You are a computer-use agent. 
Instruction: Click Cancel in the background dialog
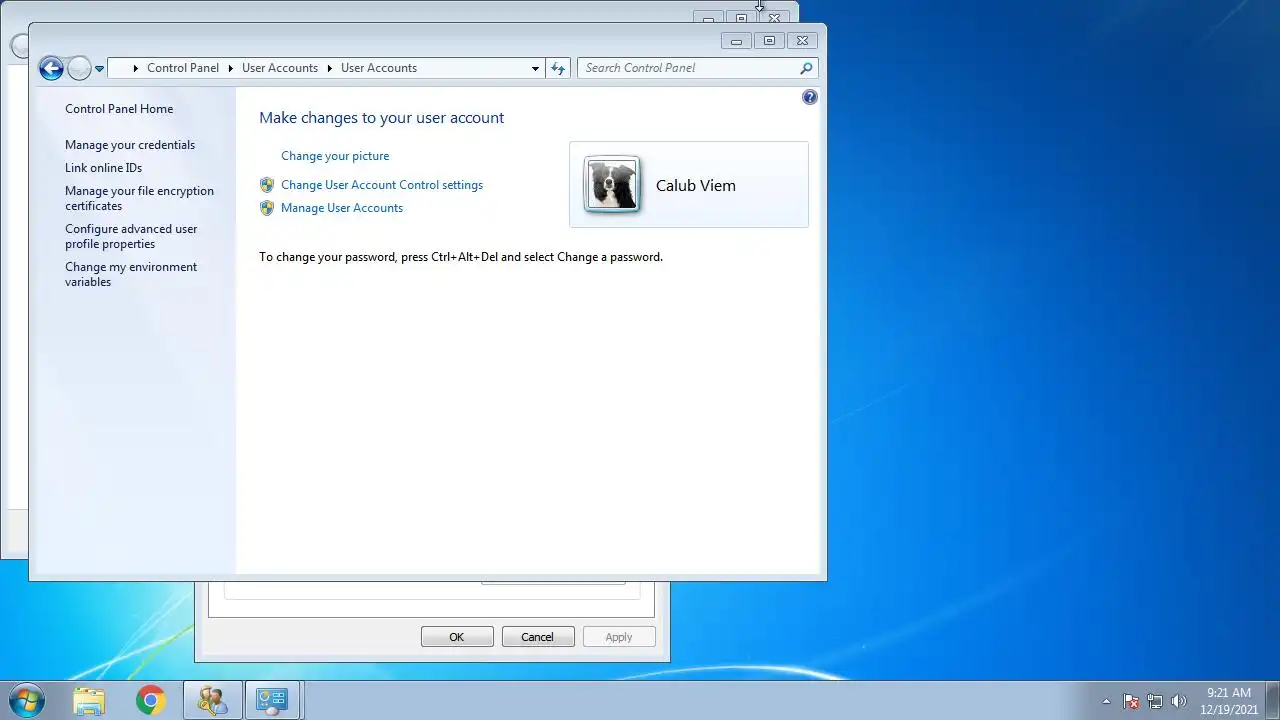click(x=537, y=637)
